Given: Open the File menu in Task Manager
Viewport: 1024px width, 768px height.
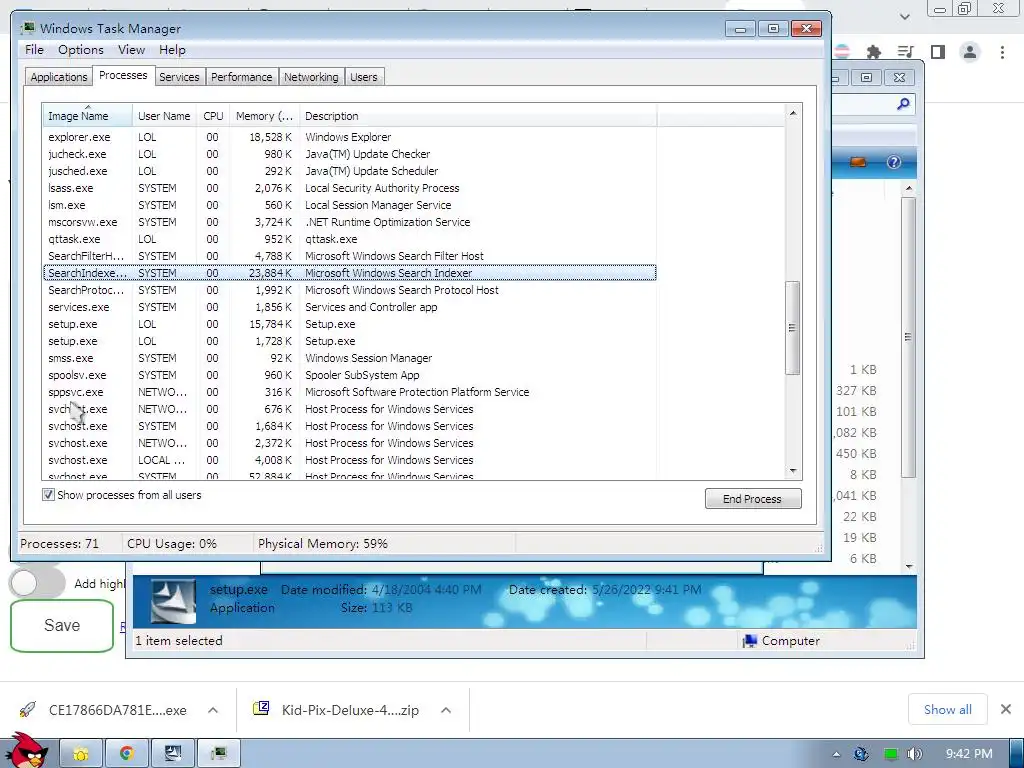Looking at the screenshot, I should pyautogui.click(x=34, y=50).
